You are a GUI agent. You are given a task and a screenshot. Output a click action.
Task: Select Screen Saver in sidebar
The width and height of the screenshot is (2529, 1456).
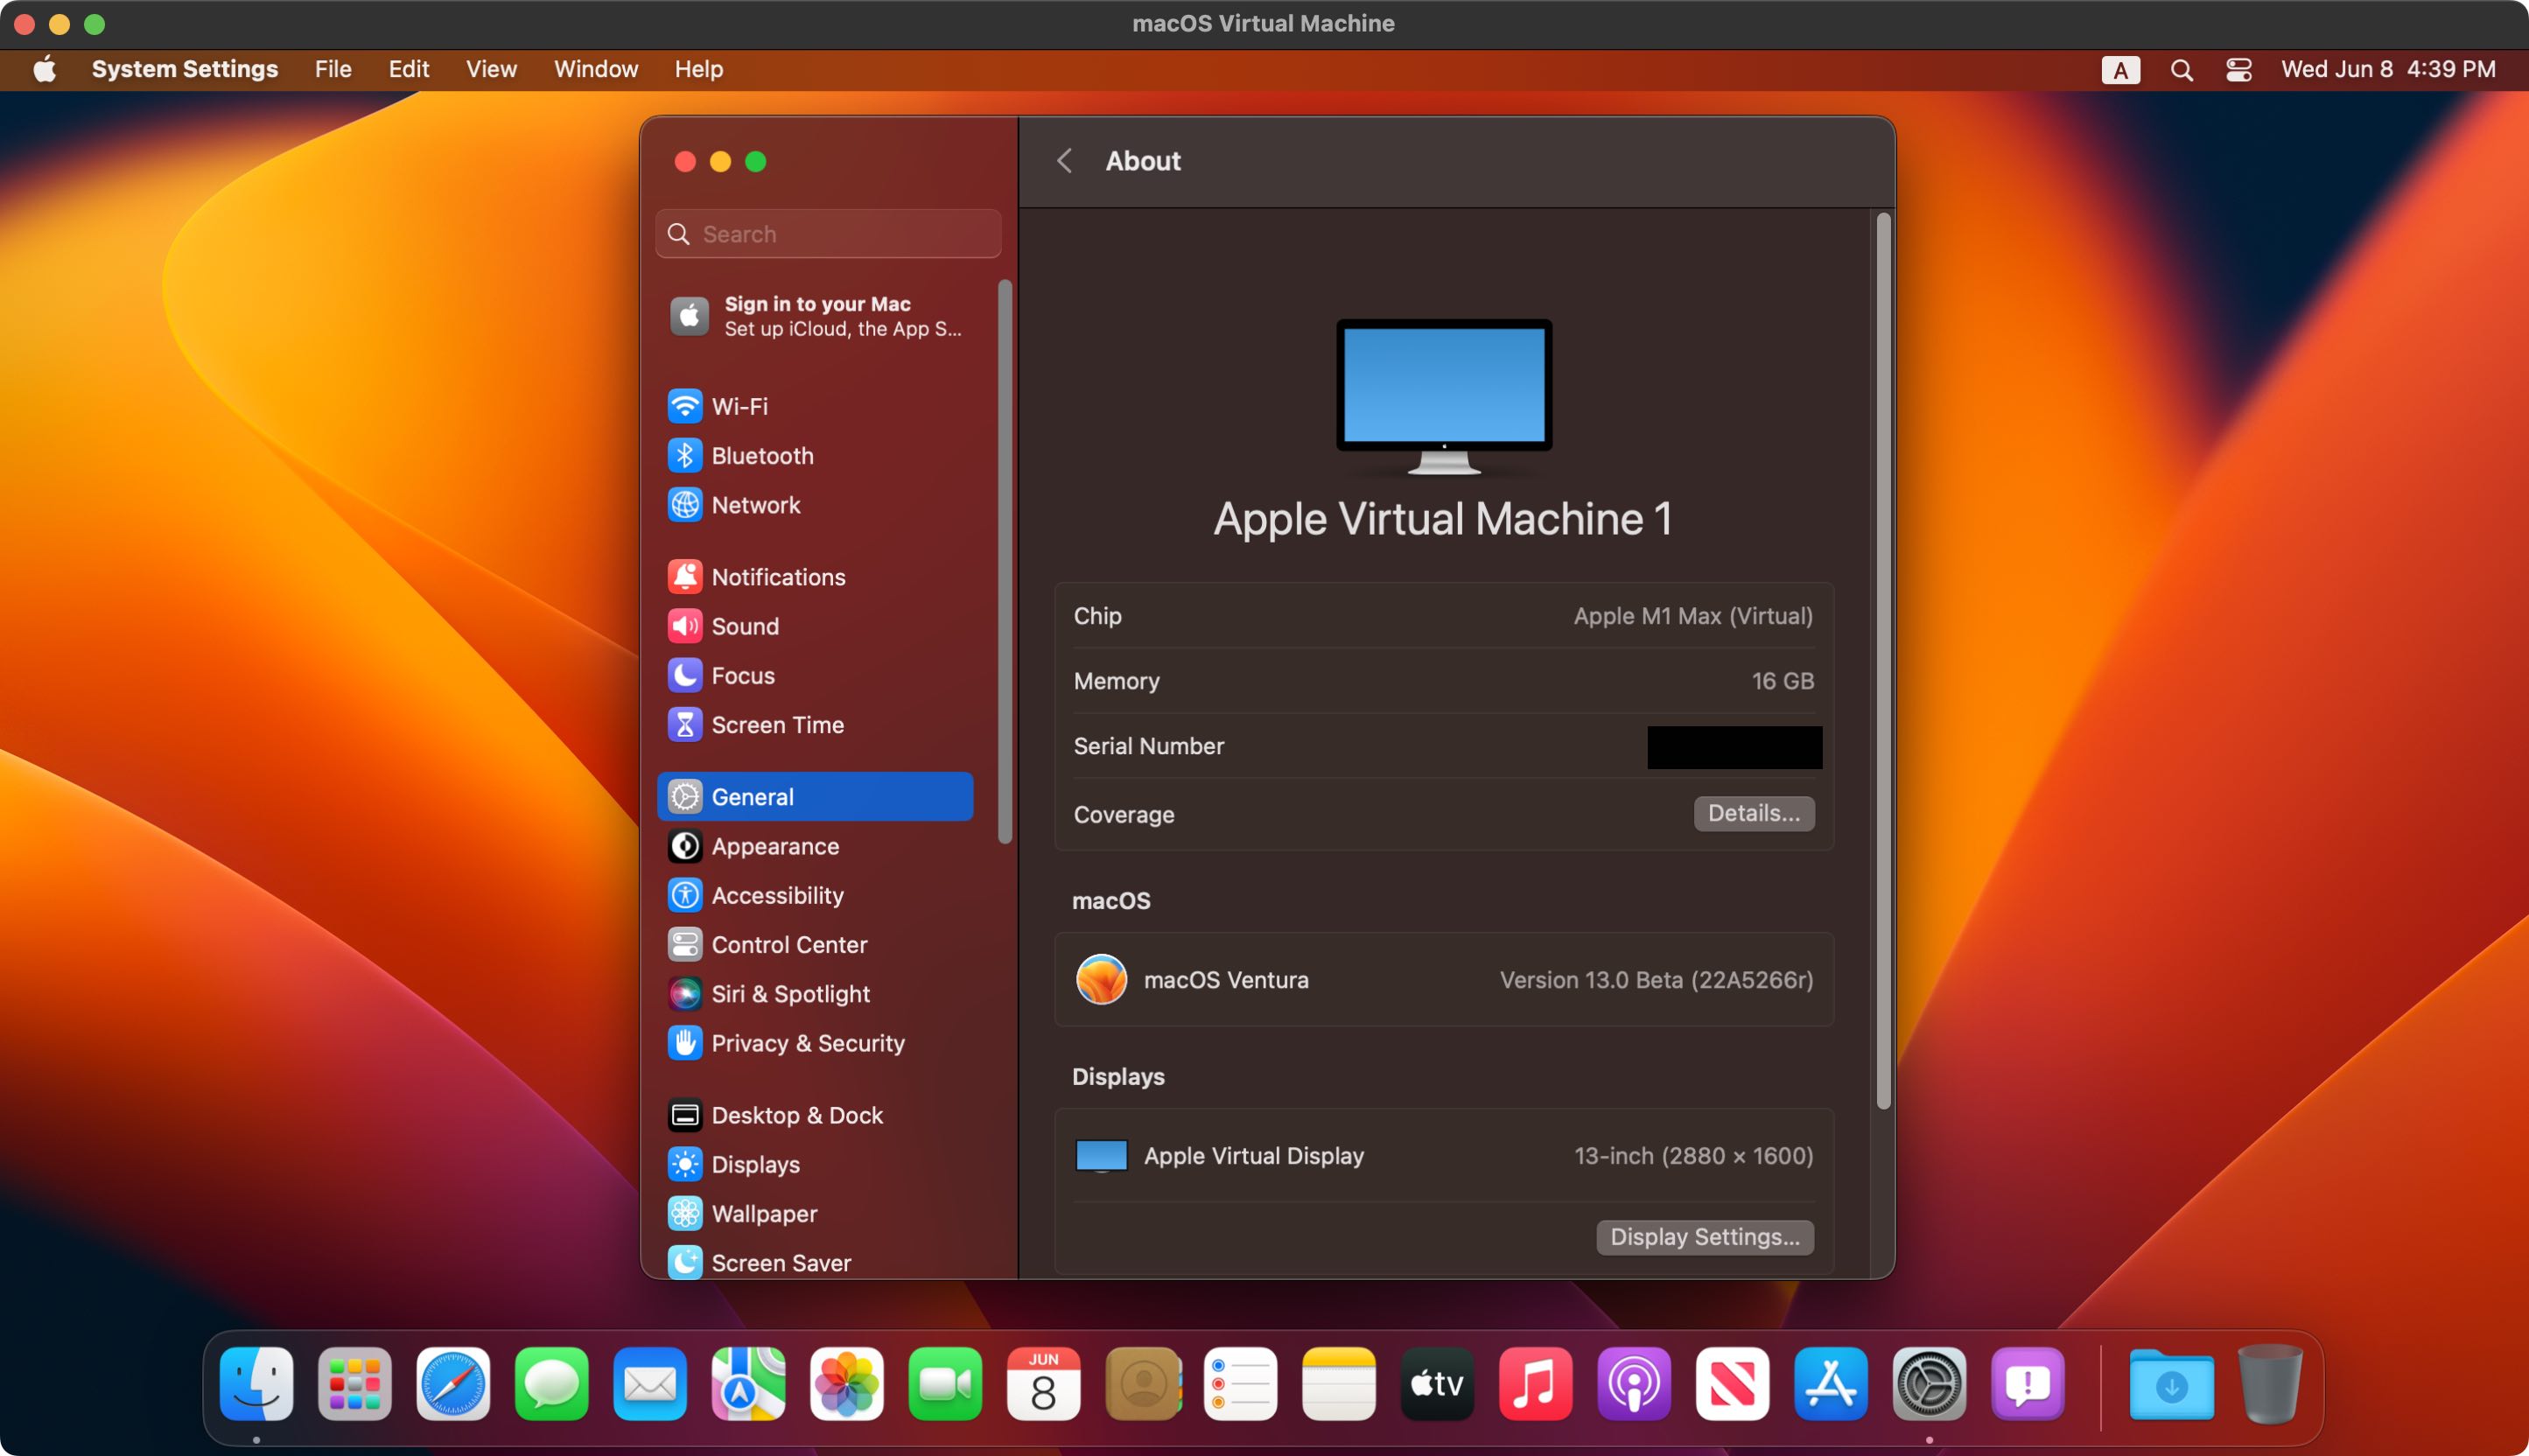click(x=815, y=1263)
